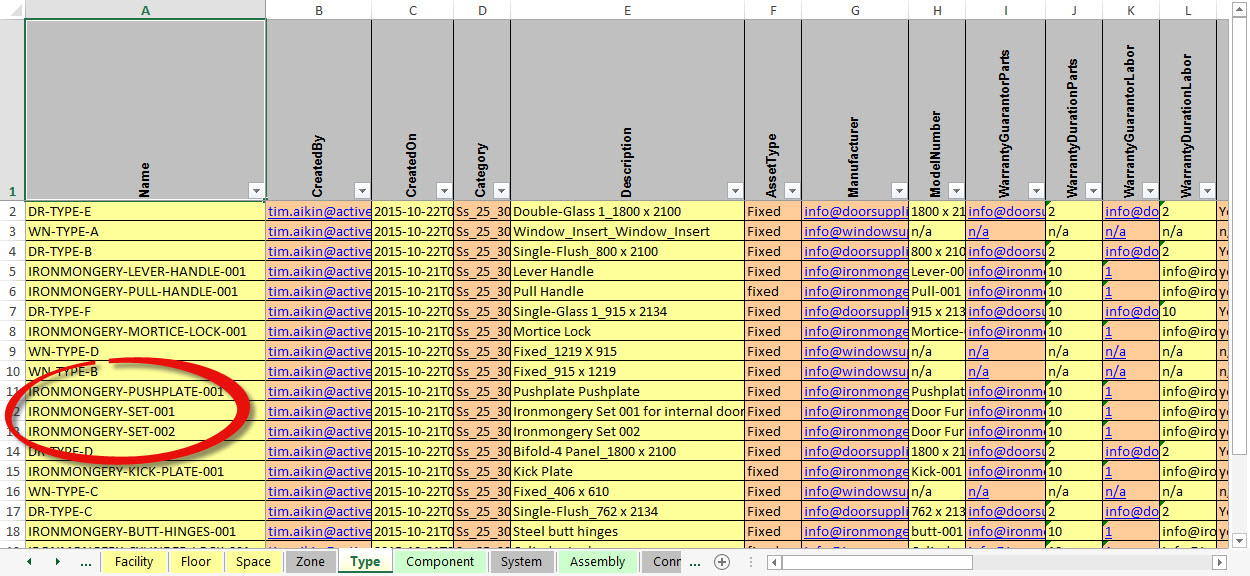Go to the System sheet tab
Image resolution: width=1250 pixels, height=576 pixels.
coord(521,562)
